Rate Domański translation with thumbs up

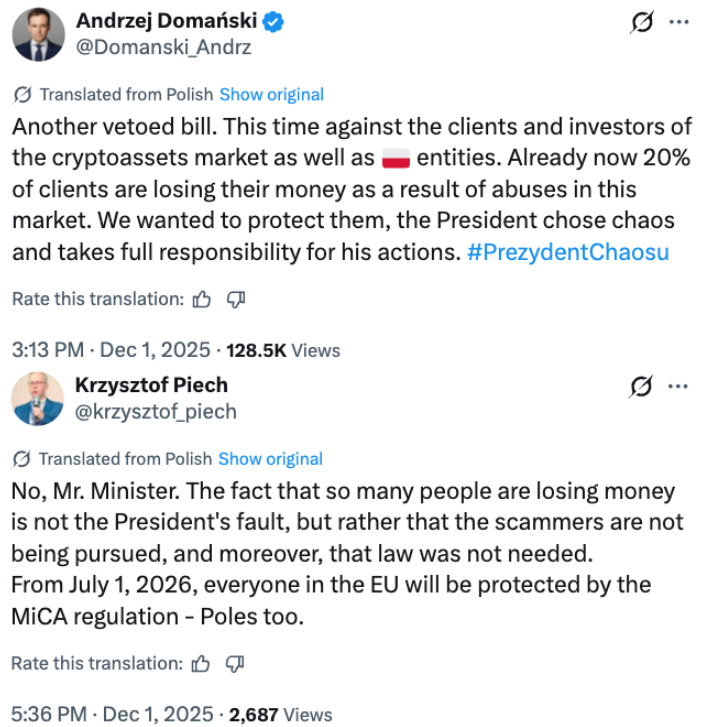[x=202, y=299]
